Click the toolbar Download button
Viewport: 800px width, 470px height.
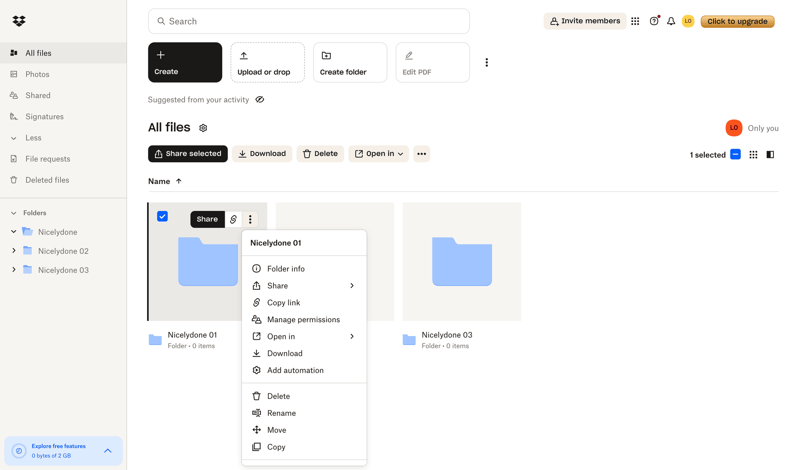262,154
